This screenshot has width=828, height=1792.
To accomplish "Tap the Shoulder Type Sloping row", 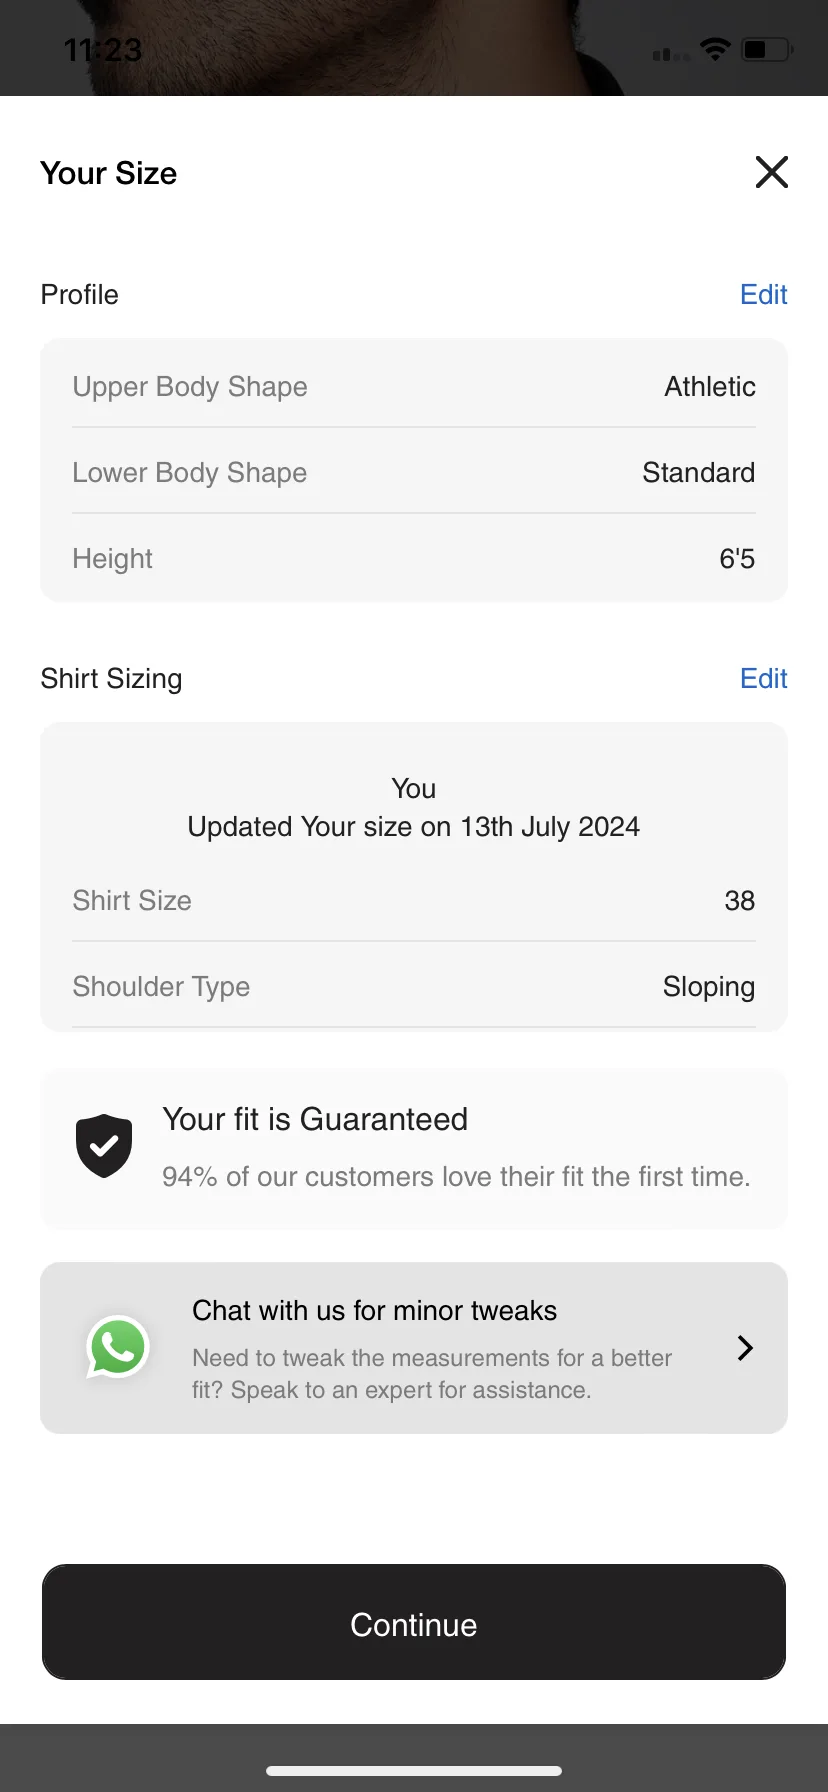I will coord(414,986).
